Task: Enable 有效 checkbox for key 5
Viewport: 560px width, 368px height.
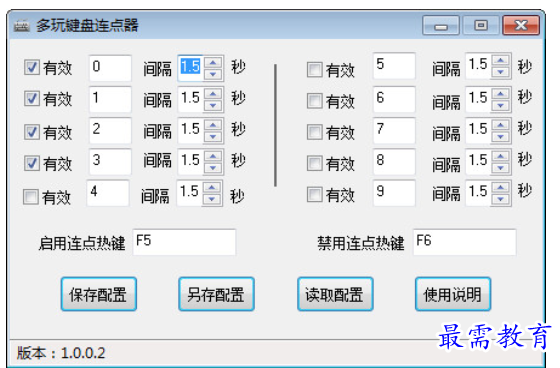Action: click(x=314, y=70)
